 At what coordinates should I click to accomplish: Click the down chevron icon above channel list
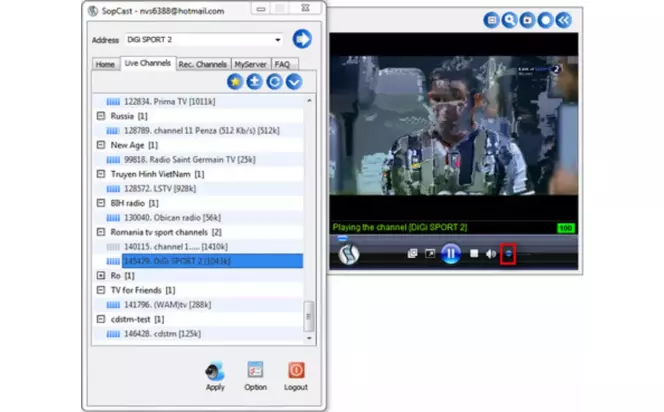pos(294,82)
